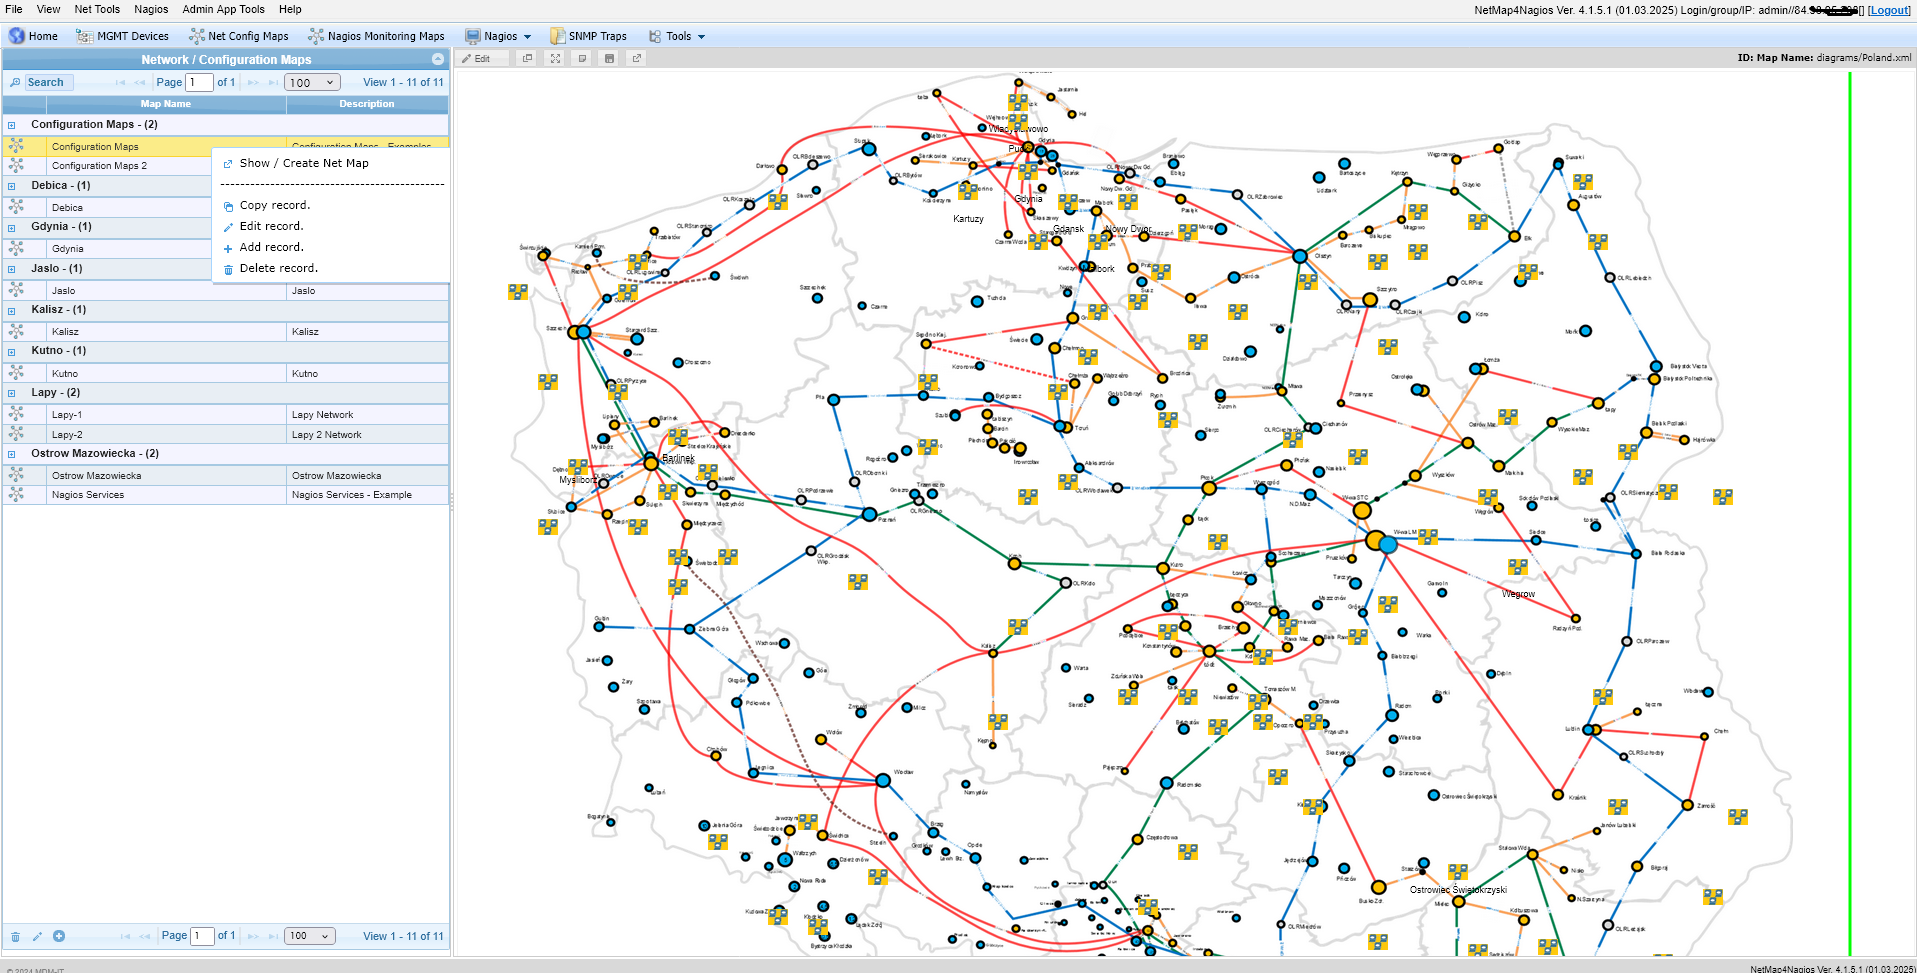Click the blue plus add icon in bottom pager
Screen dimensions: 1917x973
point(59,936)
